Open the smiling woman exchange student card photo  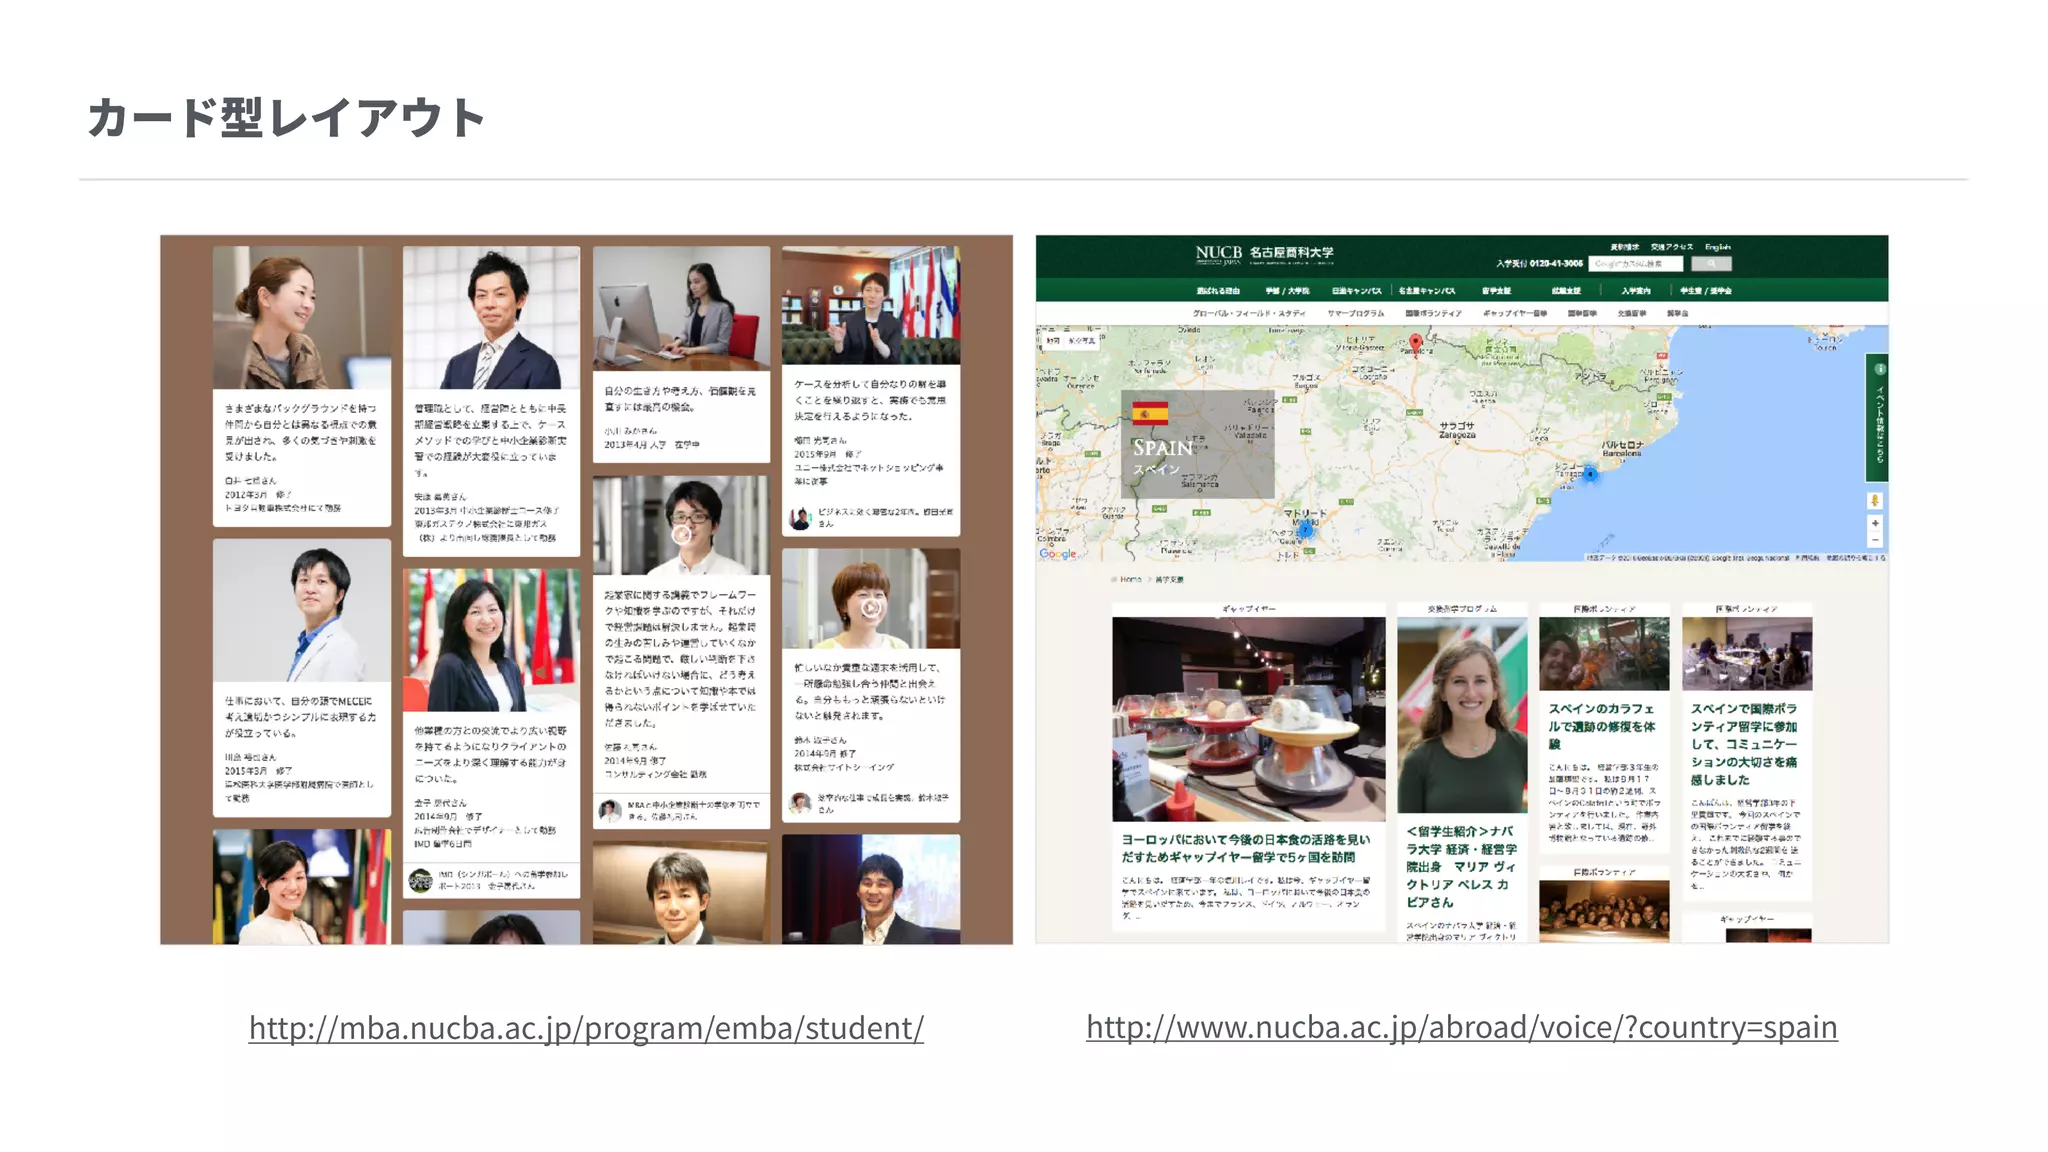click(x=1462, y=715)
